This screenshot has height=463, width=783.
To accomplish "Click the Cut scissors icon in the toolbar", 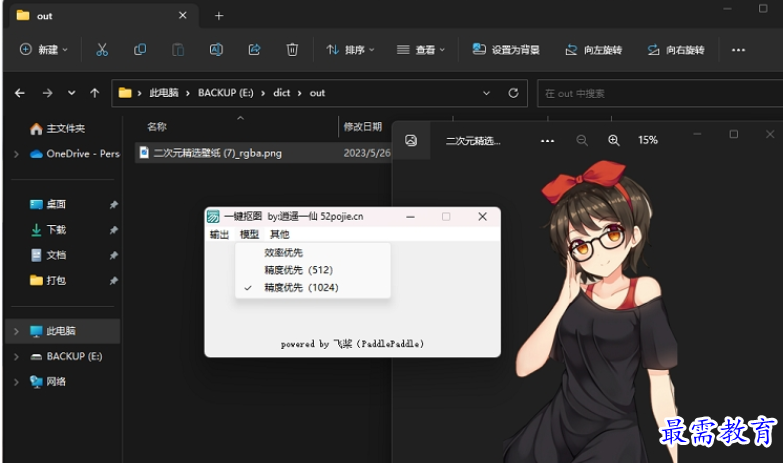I will pos(102,49).
